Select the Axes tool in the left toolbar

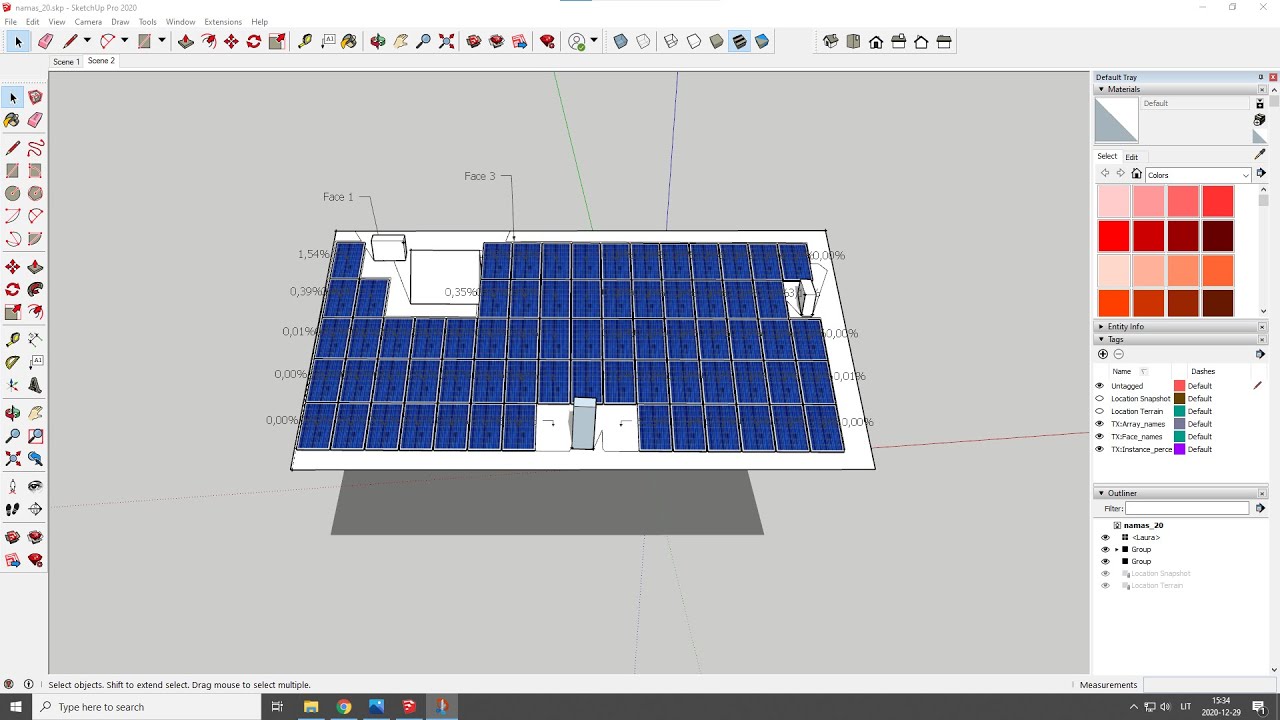tap(13, 385)
